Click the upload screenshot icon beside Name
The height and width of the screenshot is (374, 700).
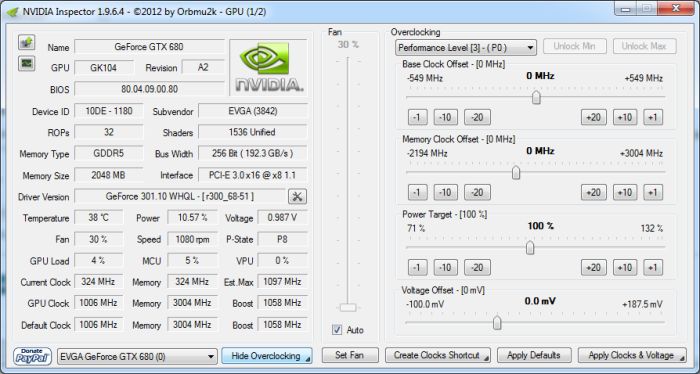pyautogui.click(x=27, y=42)
